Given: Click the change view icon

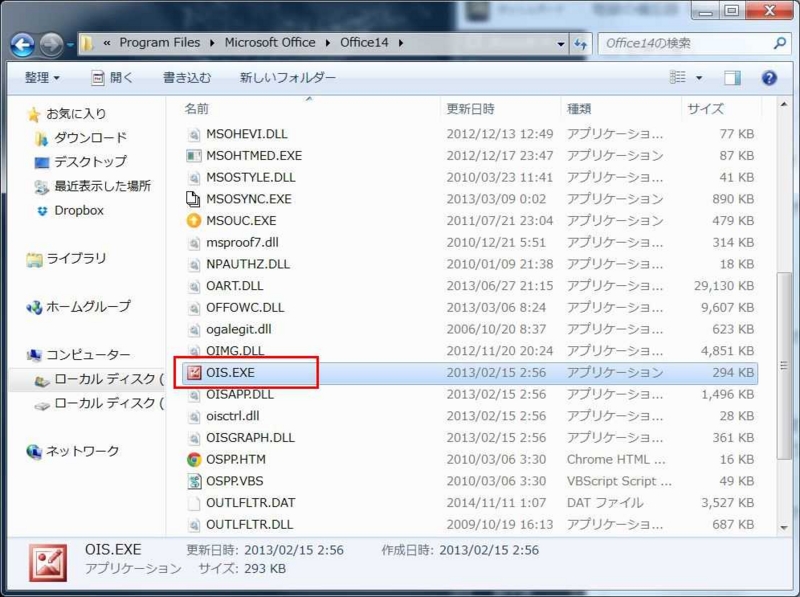Looking at the screenshot, I should (678, 77).
